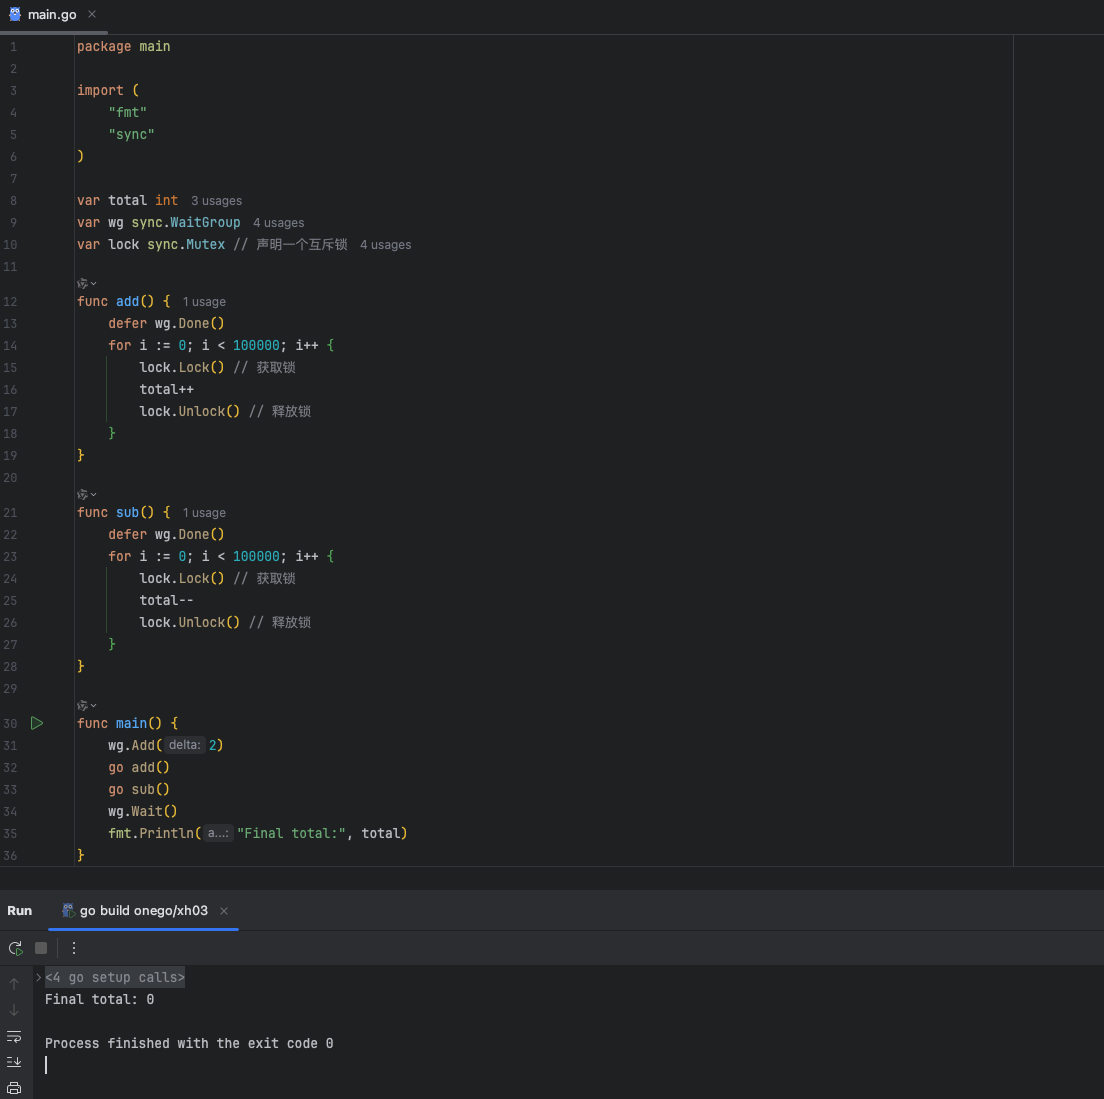Toggle scroll to end of console output
The height and width of the screenshot is (1099, 1104).
(x=14, y=1062)
